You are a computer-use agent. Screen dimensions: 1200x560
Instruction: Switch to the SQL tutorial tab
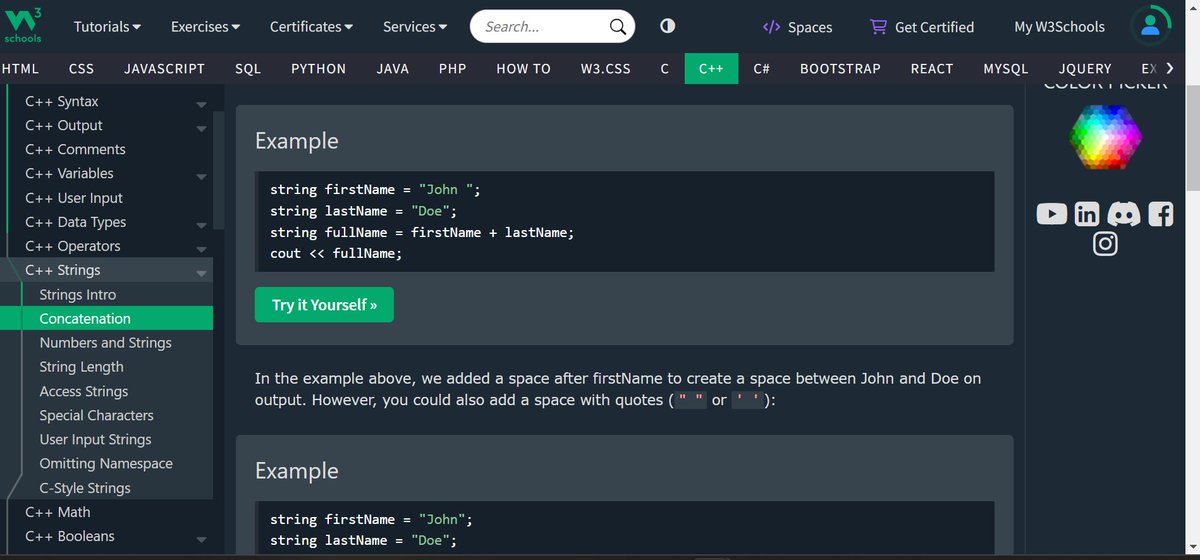pyautogui.click(x=248, y=68)
